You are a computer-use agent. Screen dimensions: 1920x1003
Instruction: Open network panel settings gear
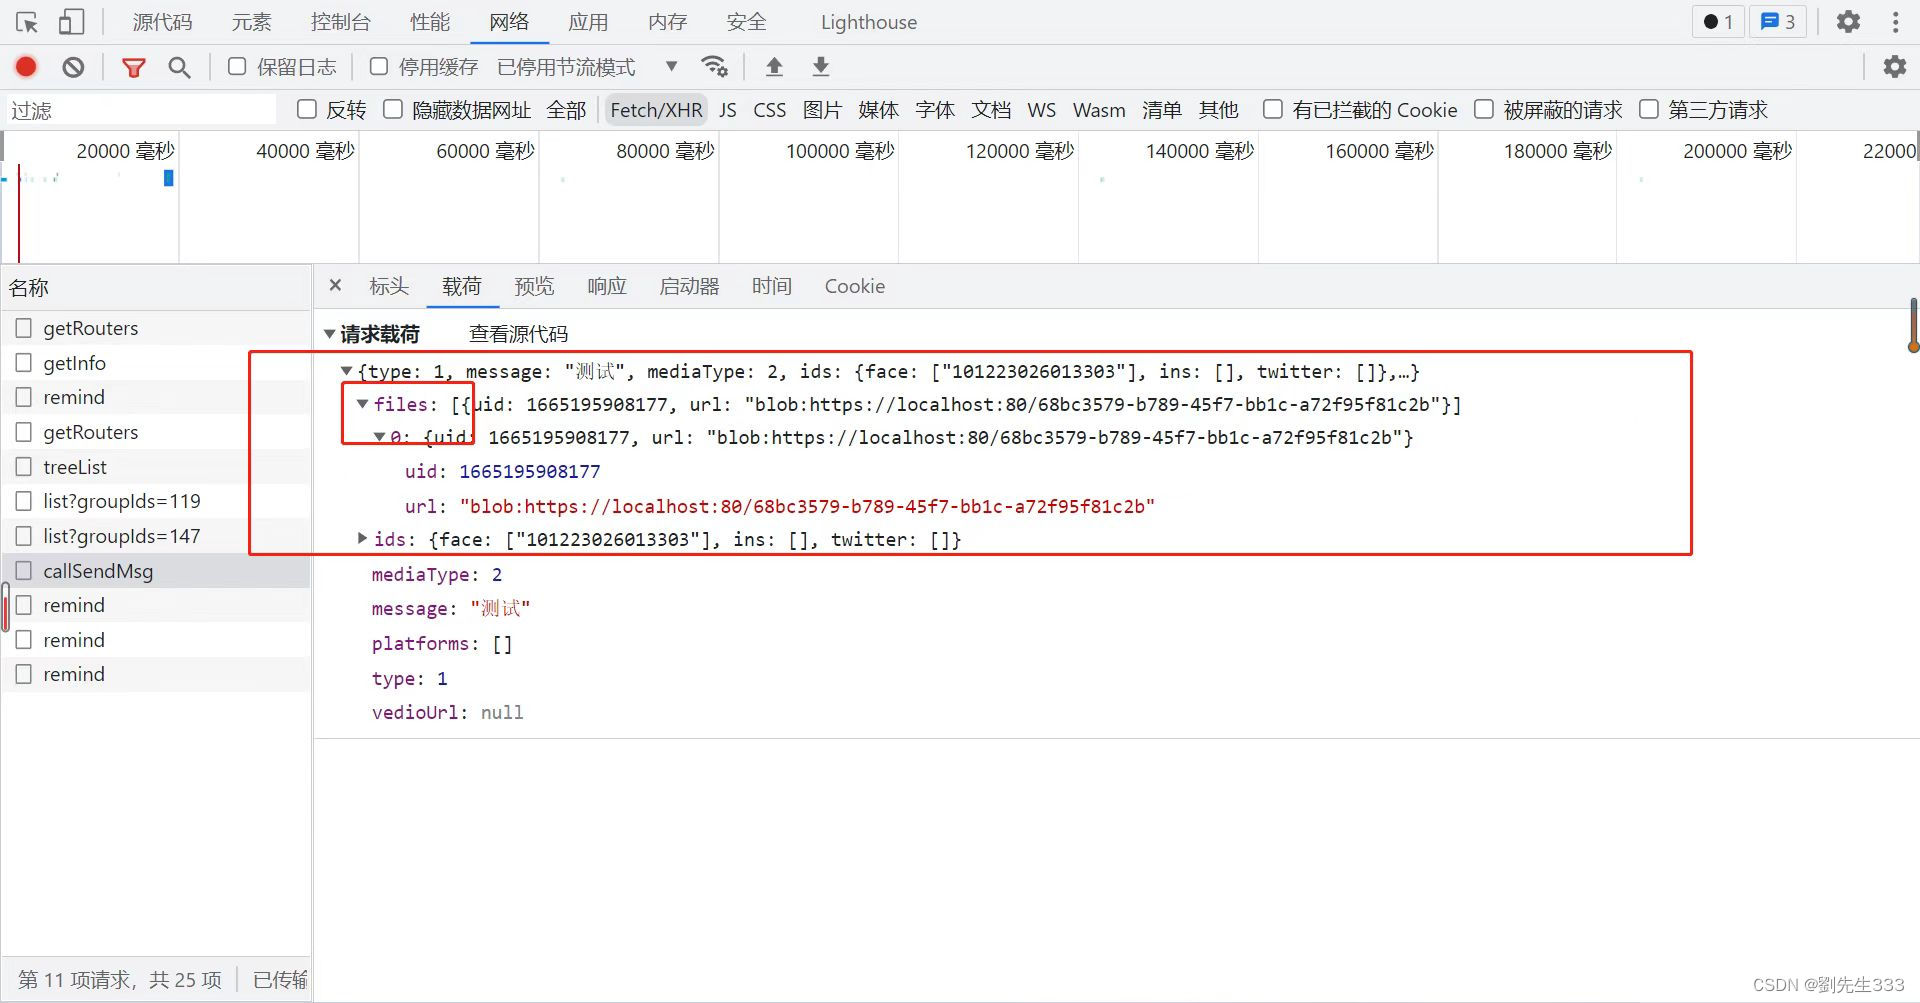pyautogui.click(x=1895, y=67)
